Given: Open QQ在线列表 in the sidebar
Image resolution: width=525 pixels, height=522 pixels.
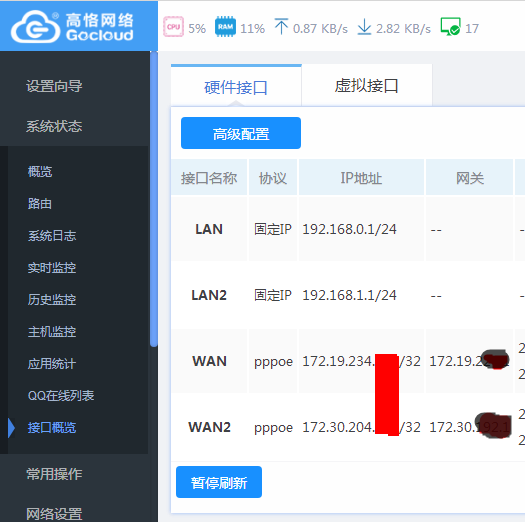Looking at the screenshot, I should [61, 396].
